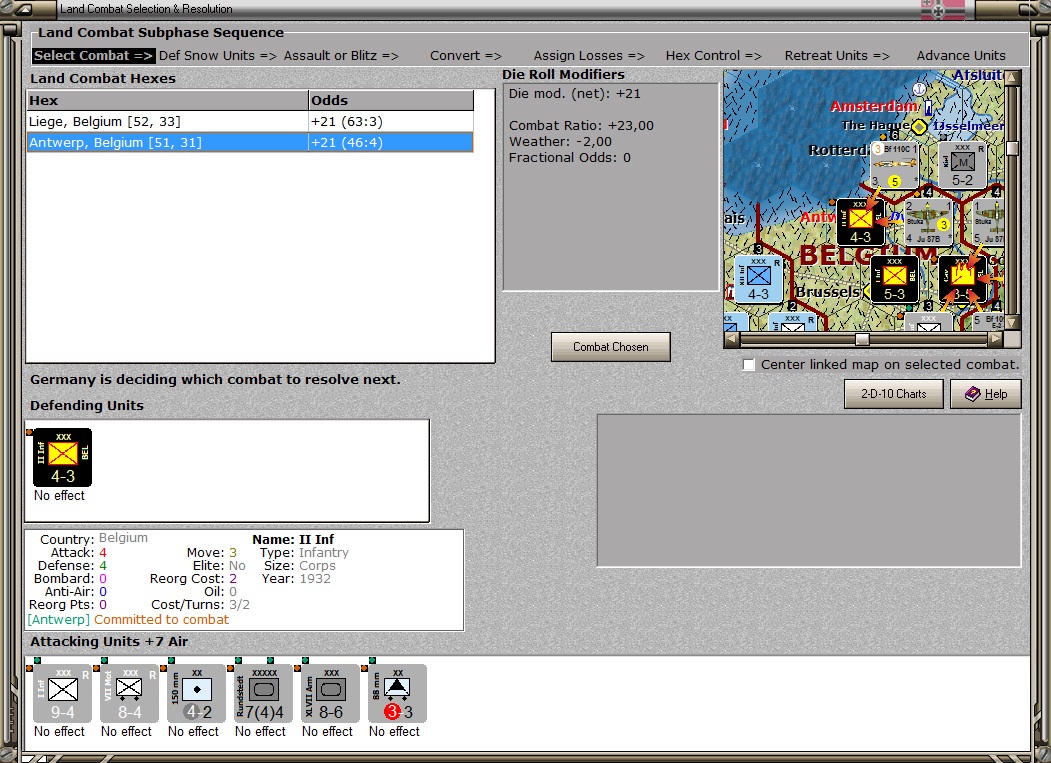Click the Retreat Units subphase step
This screenshot has height=763, width=1051.
837,56
